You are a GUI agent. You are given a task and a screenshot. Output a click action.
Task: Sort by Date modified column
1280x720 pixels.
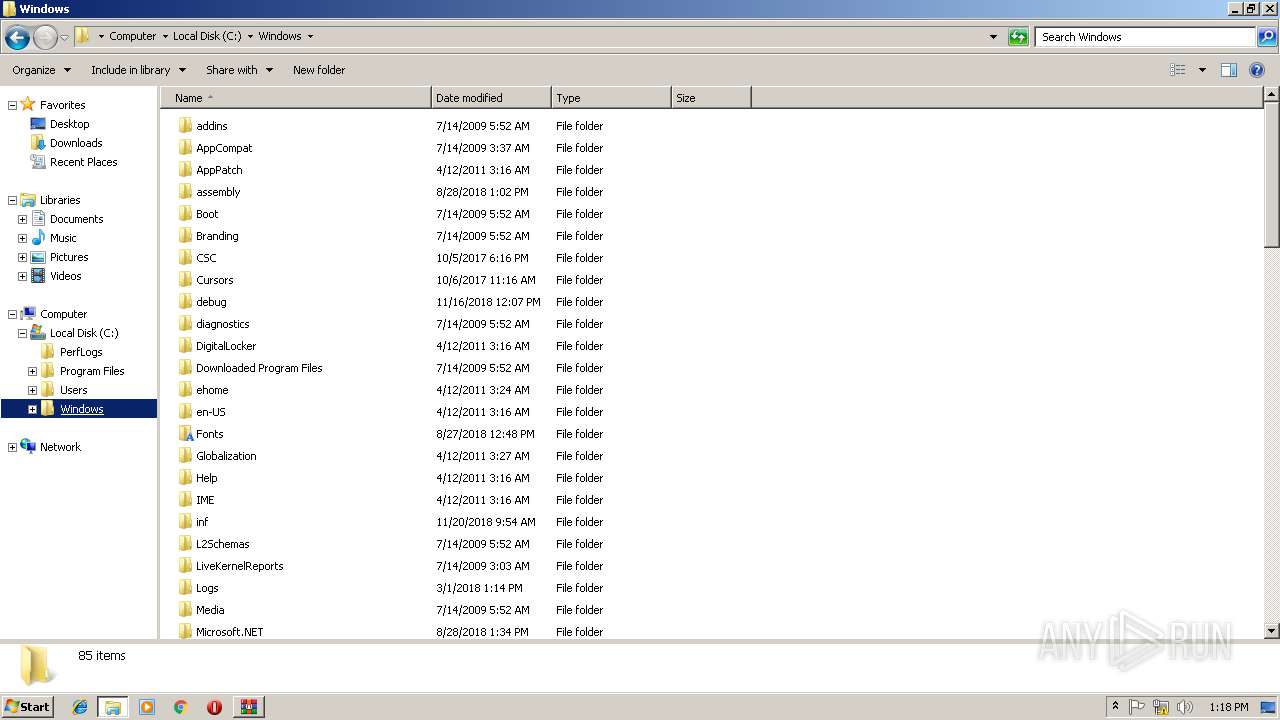tap(491, 98)
